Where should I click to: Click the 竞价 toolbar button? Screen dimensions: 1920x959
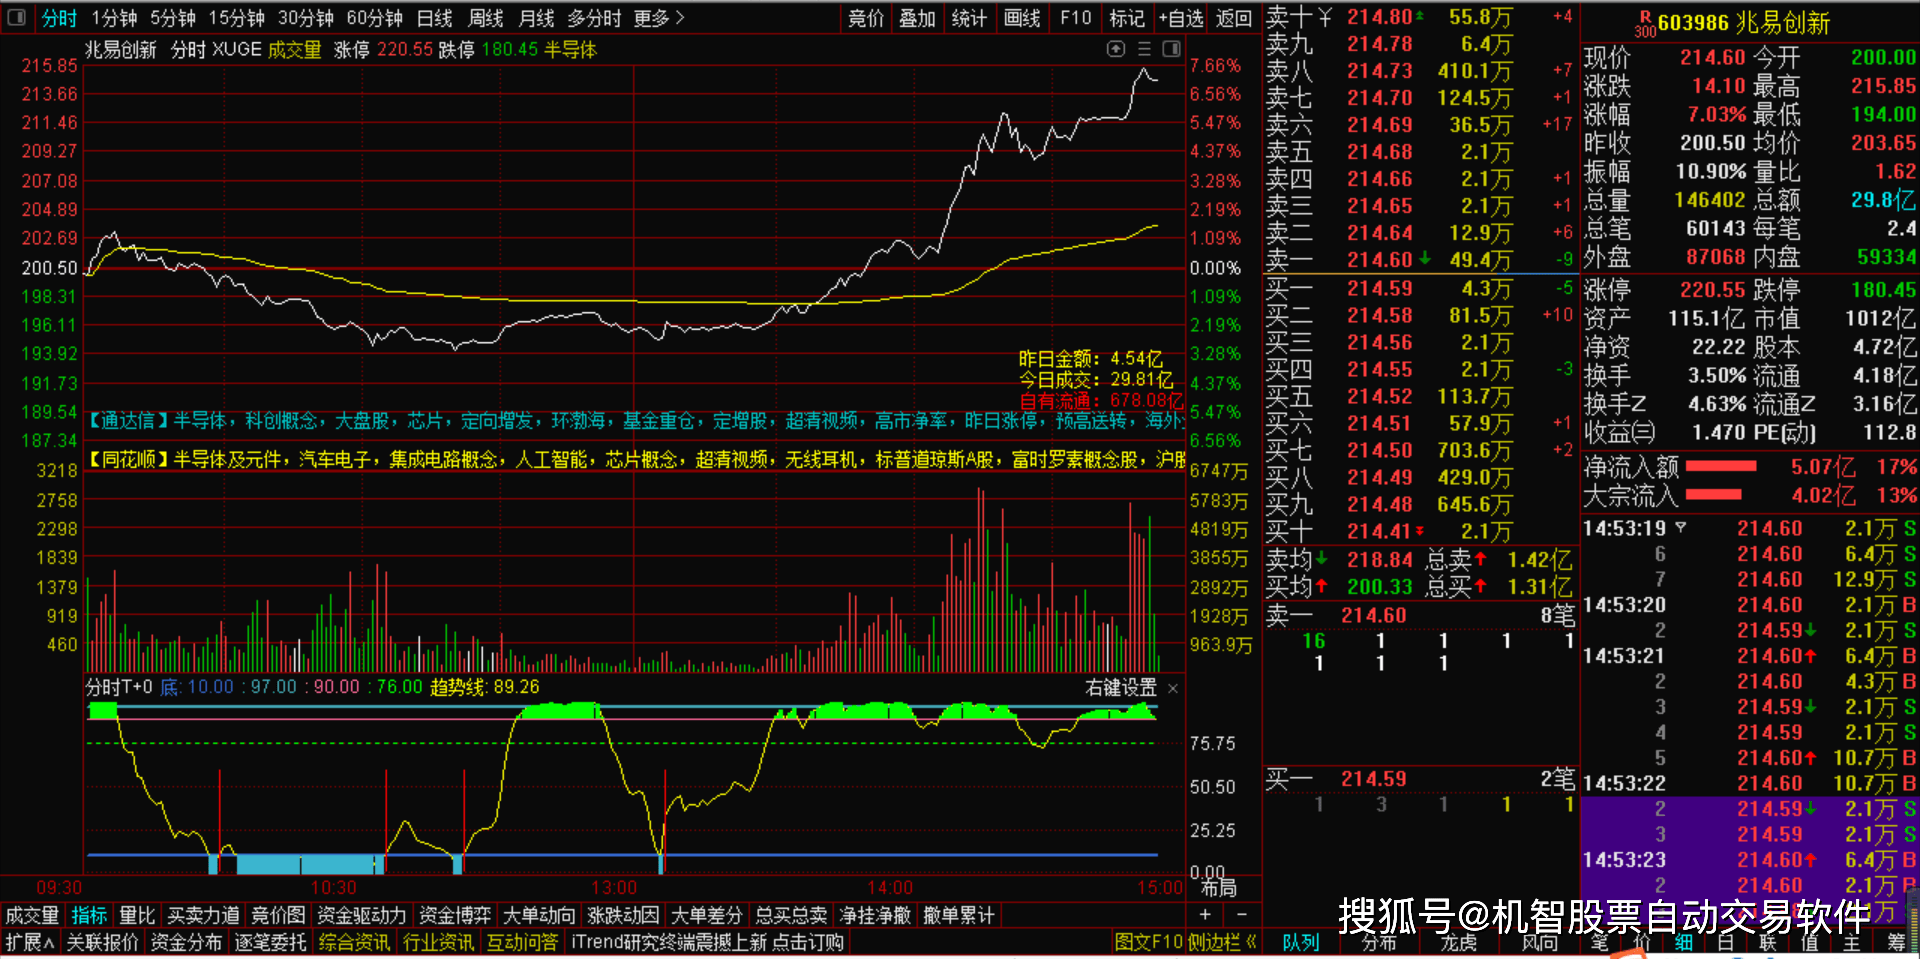[866, 18]
